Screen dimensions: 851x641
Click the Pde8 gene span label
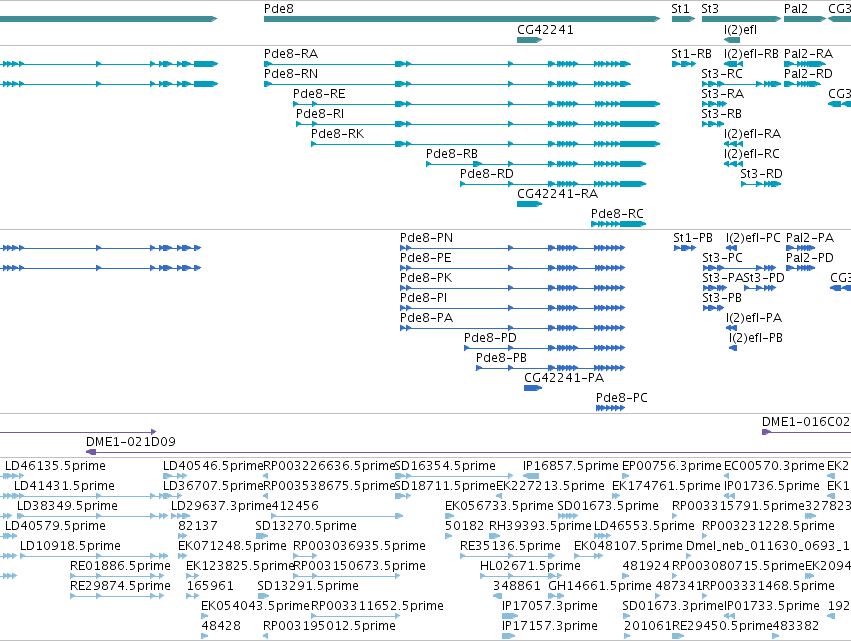(279, 9)
